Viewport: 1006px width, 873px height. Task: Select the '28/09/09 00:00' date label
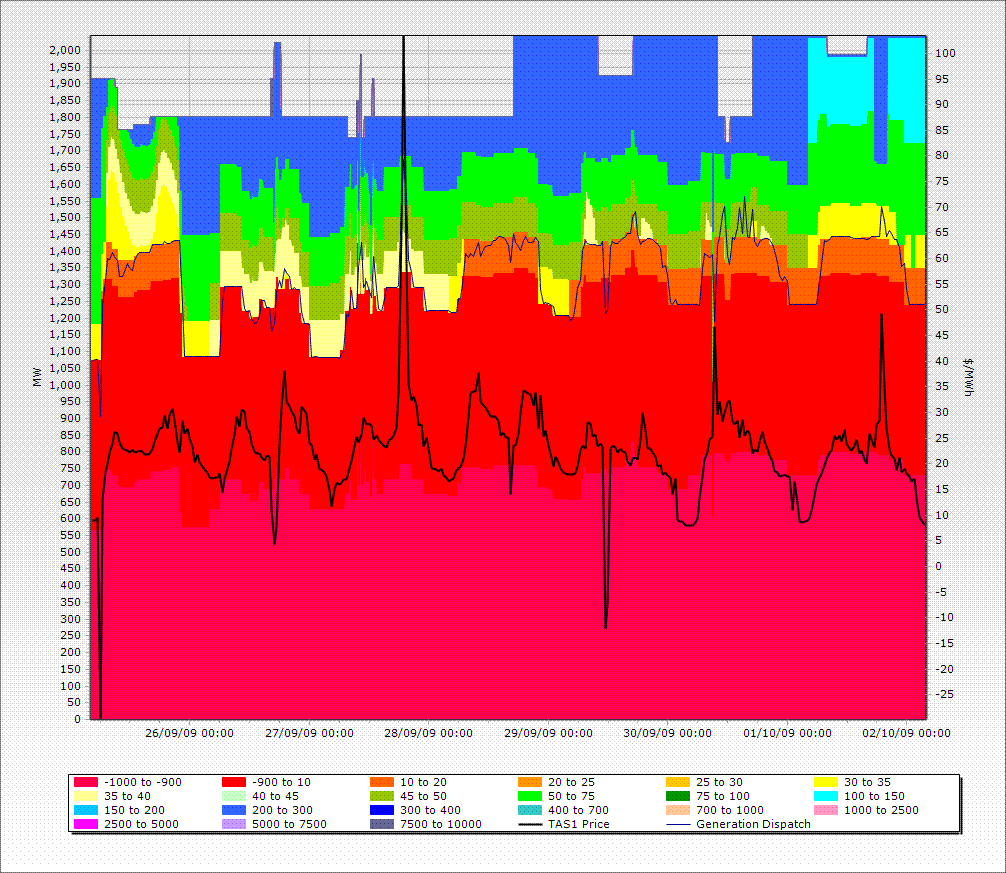coord(429,733)
